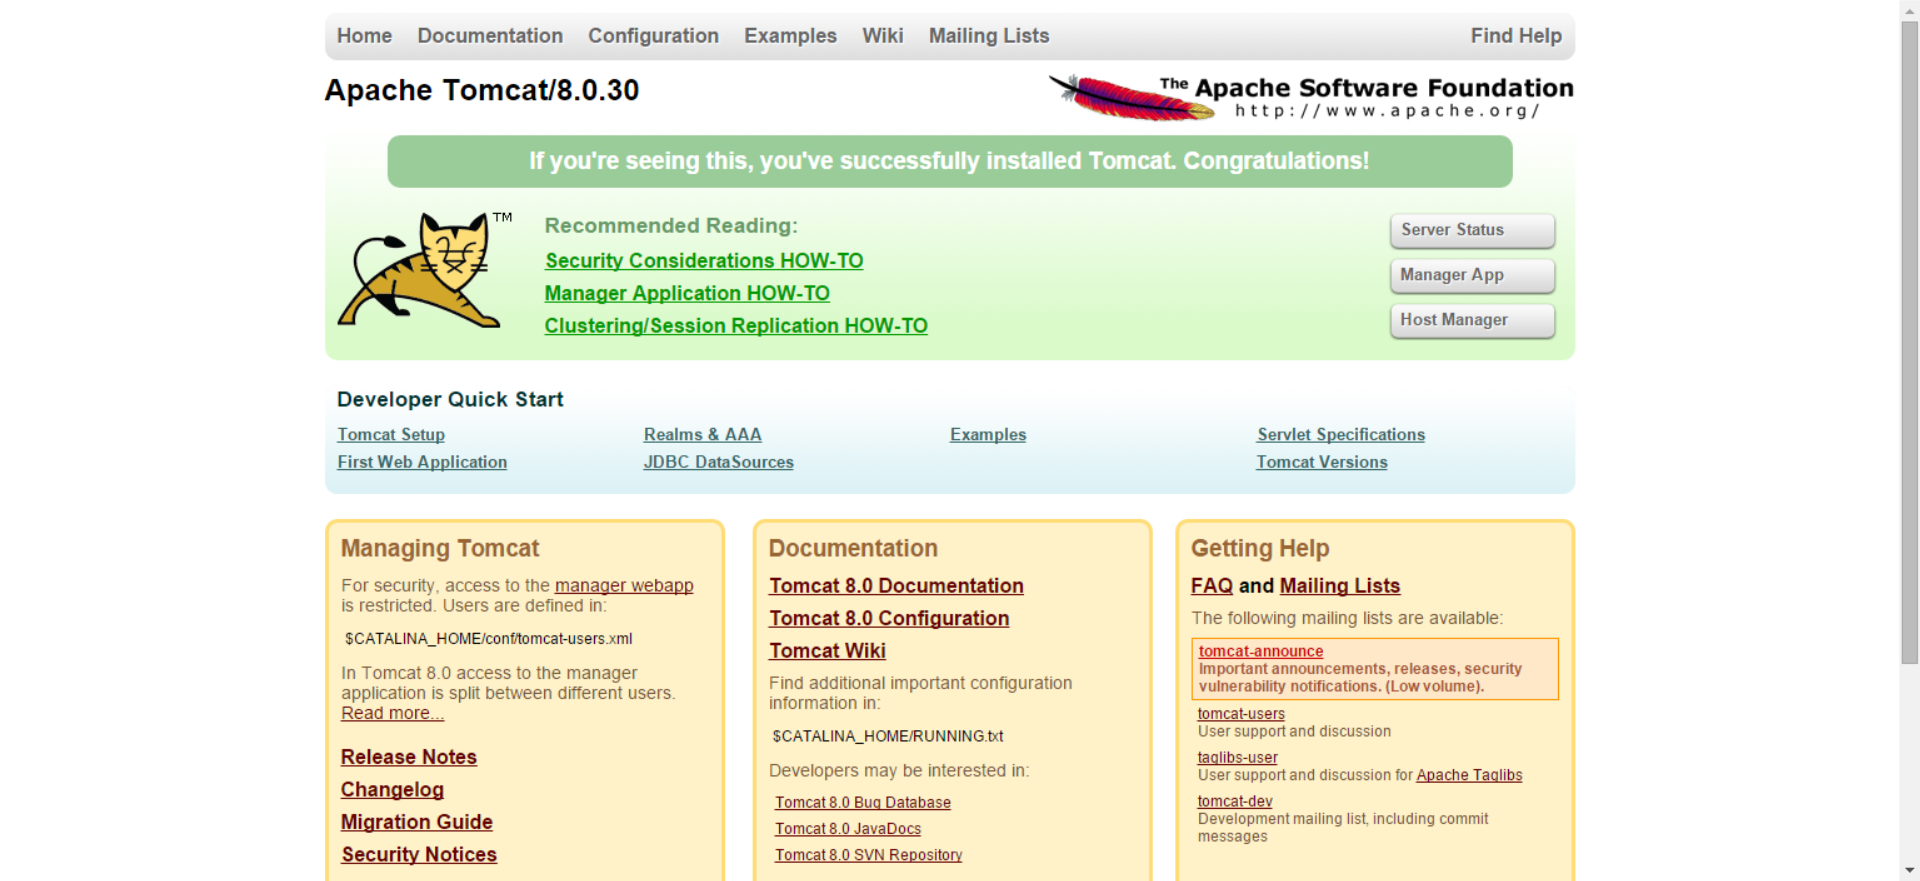View the Tomcat Versions link

pyautogui.click(x=1322, y=462)
